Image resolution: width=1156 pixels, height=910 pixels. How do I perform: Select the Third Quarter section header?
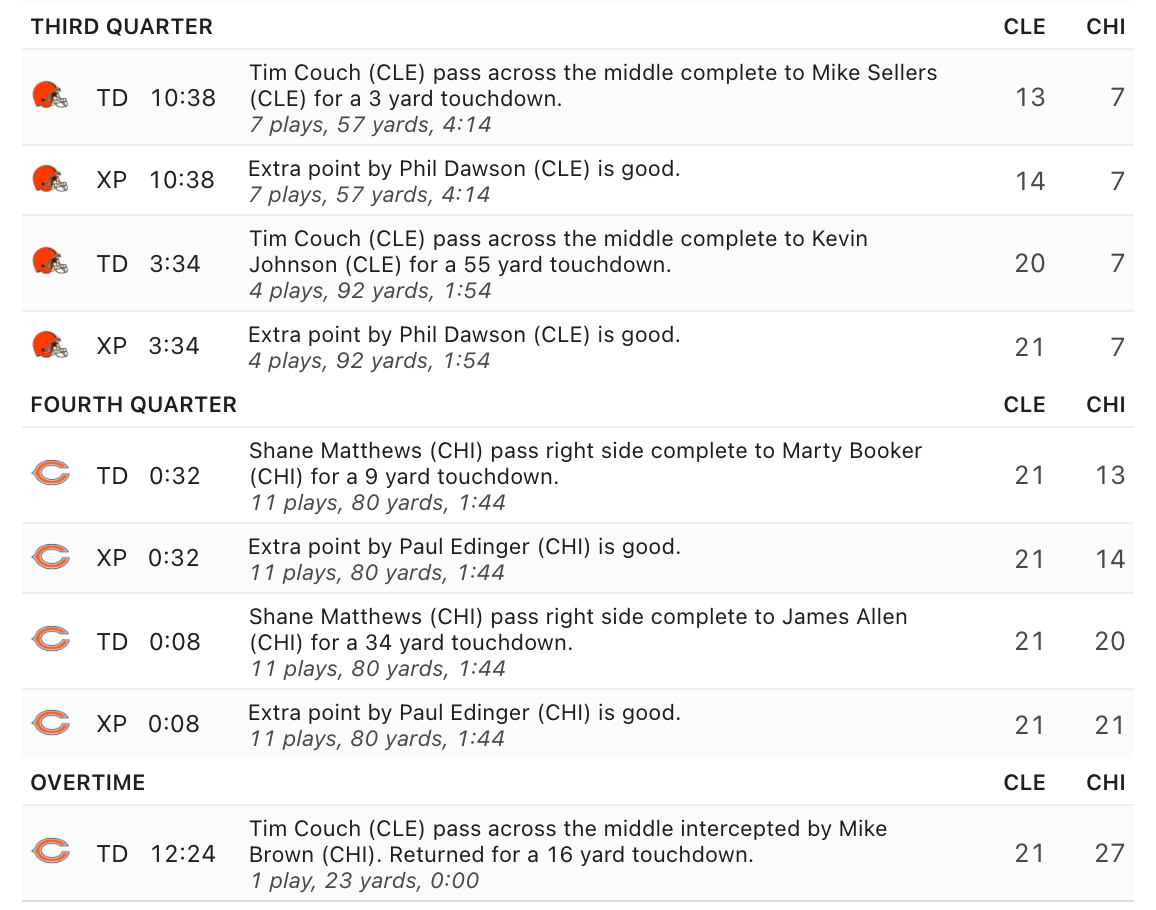122,27
